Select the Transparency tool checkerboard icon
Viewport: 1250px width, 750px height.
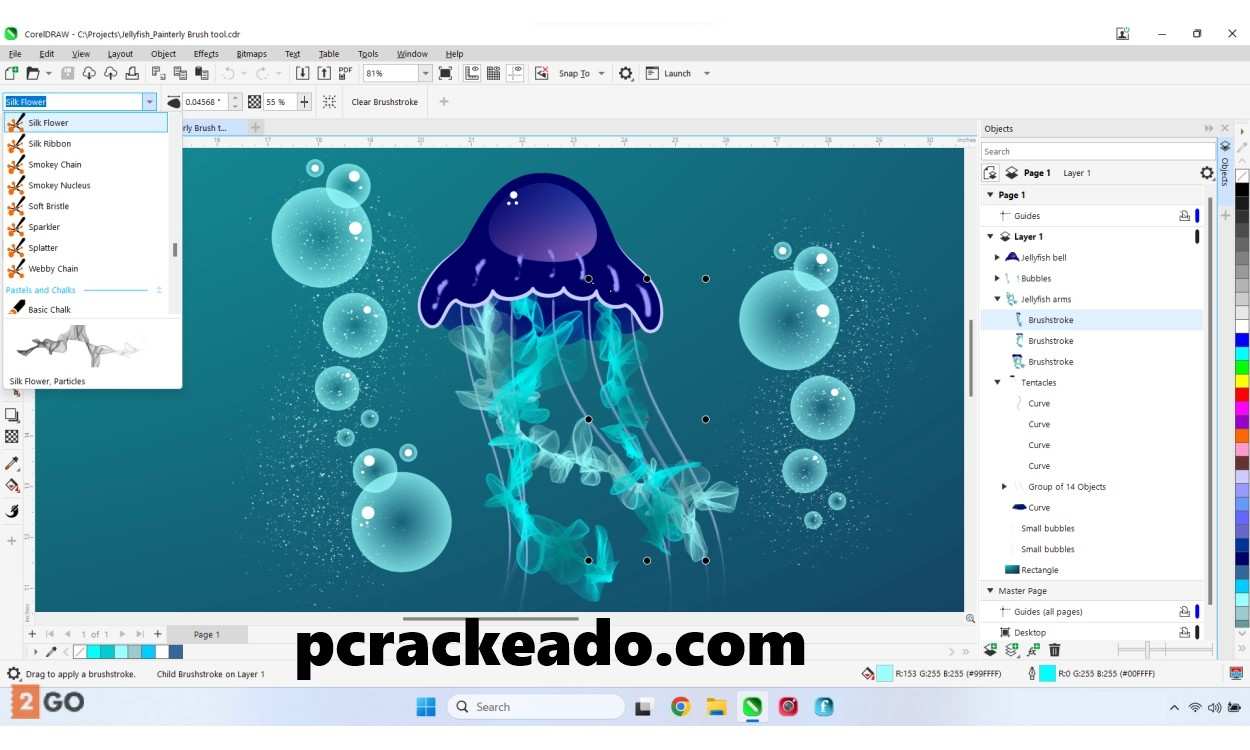(12, 436)
